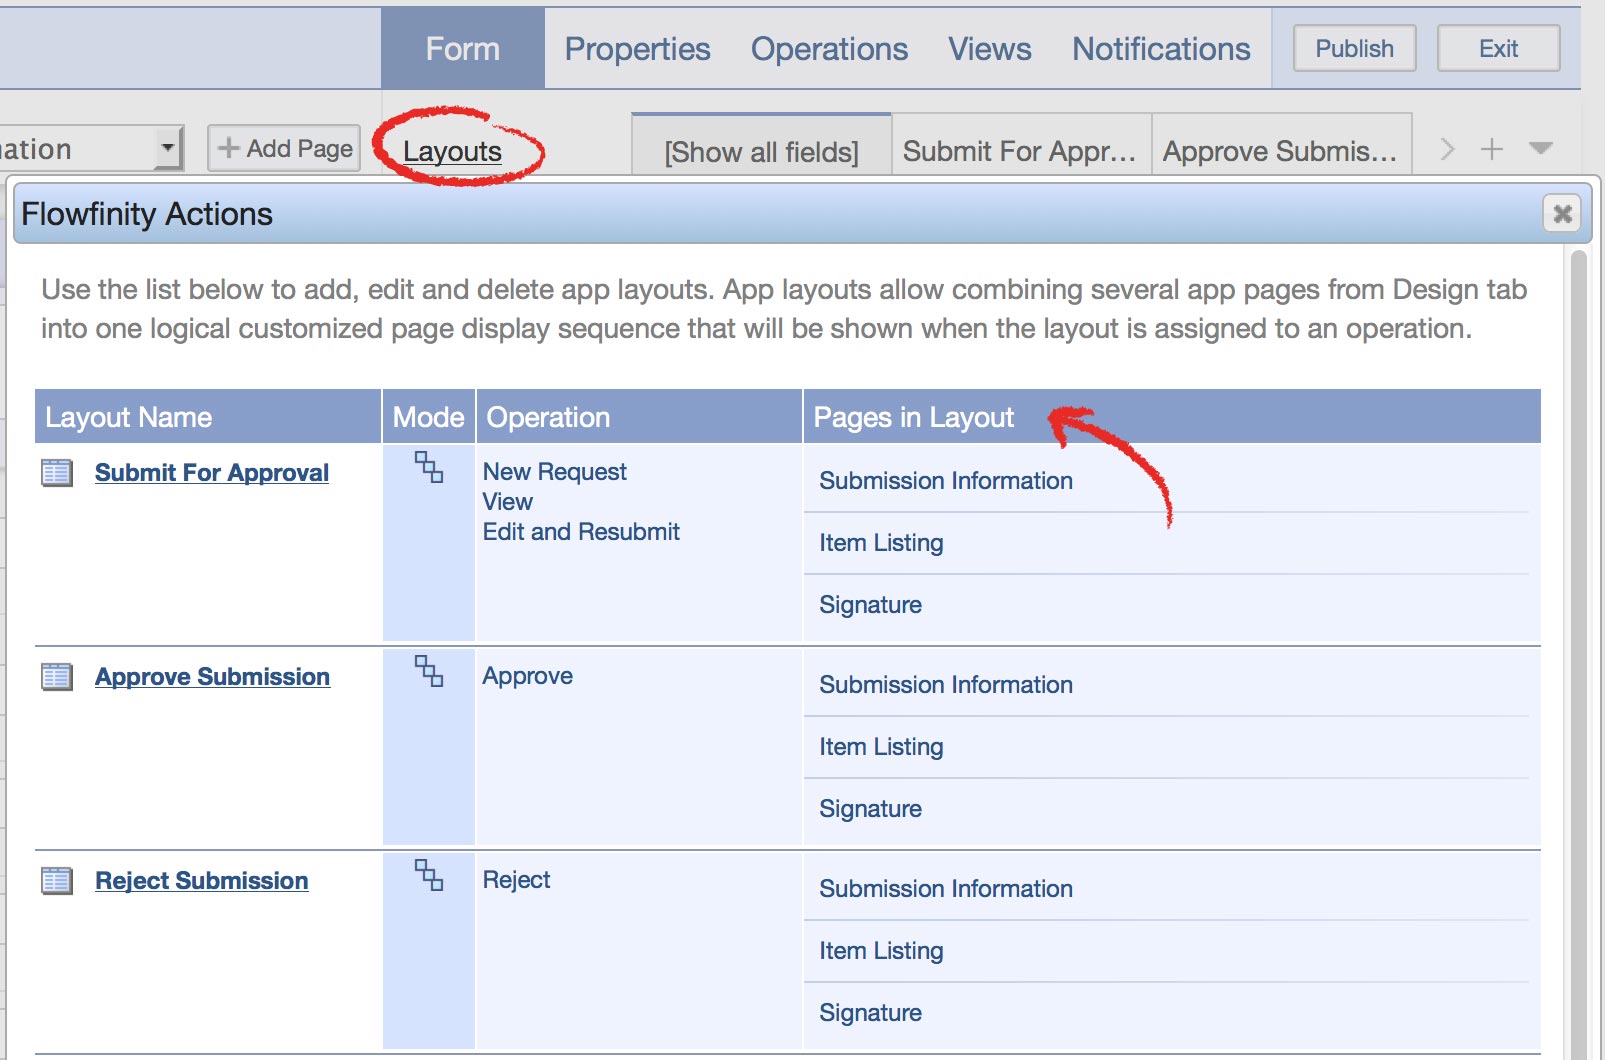Open the Operations tab
Viewport: 1606px width, 1060px height.
click(830, 48)
